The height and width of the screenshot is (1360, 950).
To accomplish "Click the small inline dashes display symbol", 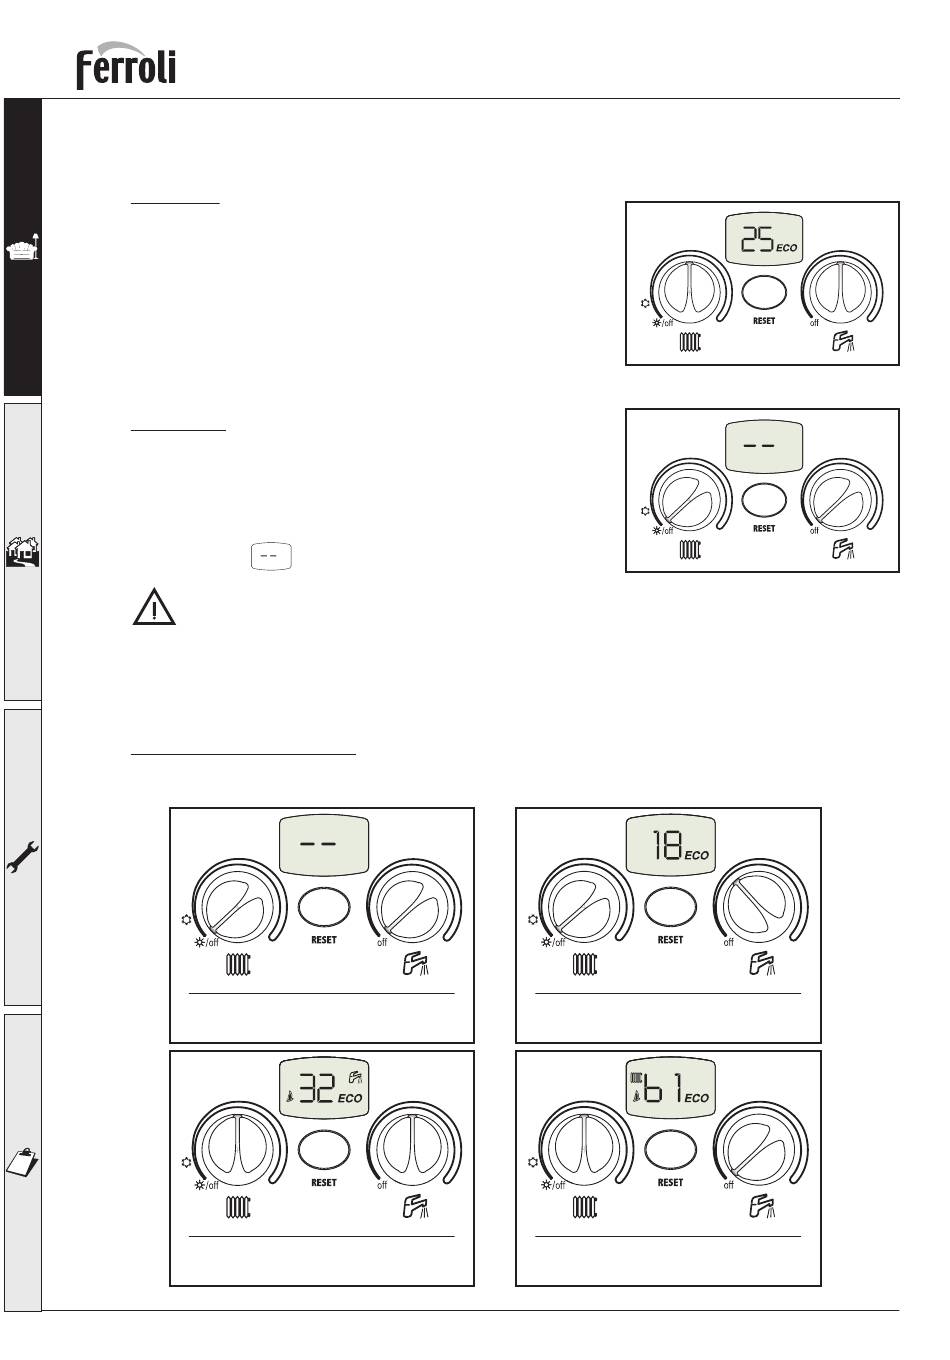I will click(x=270, y=556).
